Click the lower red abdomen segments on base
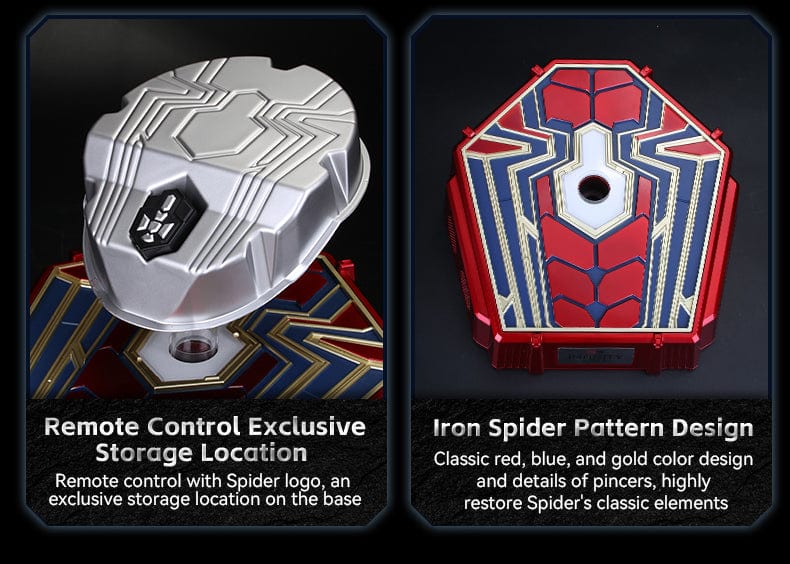 (x=595, y=275)
